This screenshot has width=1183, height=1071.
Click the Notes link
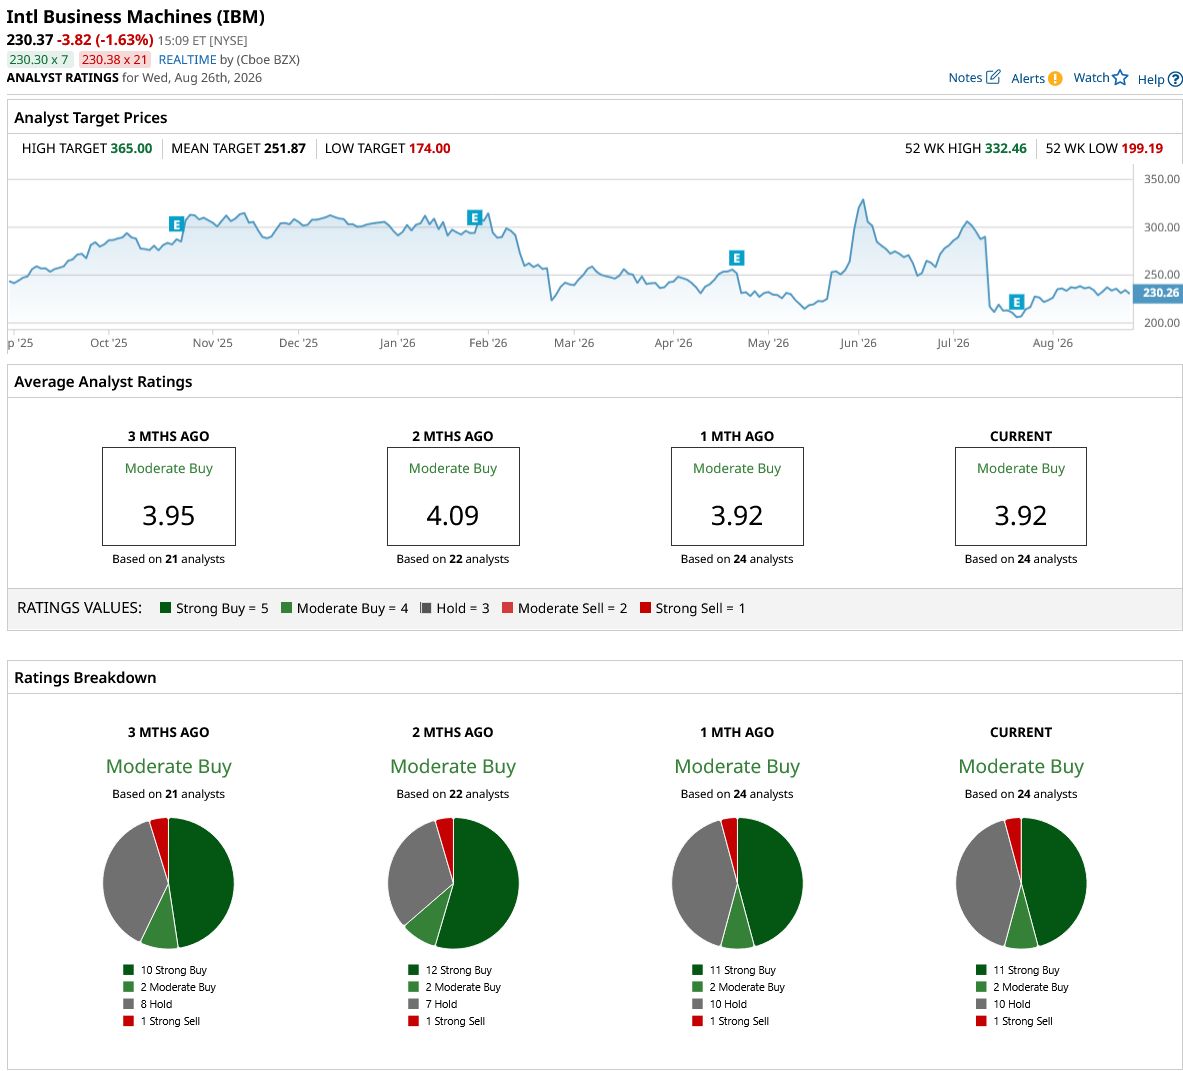pos(965,78)
